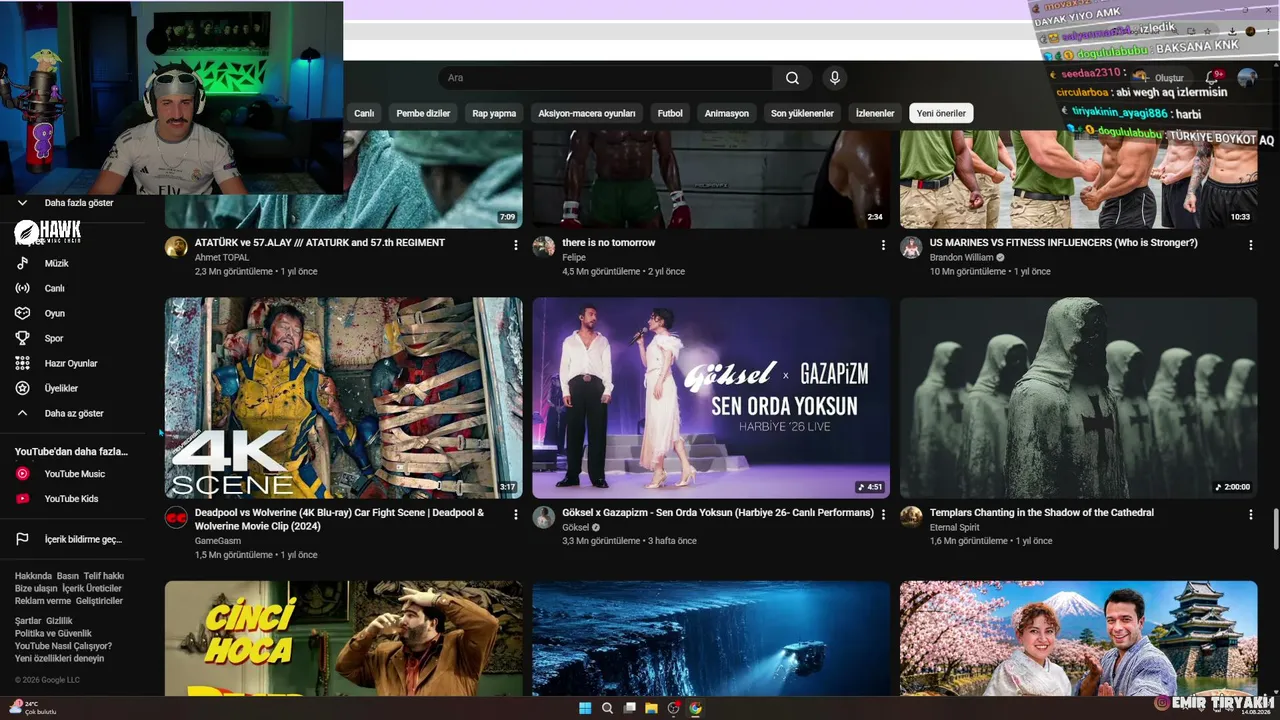Open Templars Chanting video title
This screenshot has width=1280, height=720.
click(1042, 513)
